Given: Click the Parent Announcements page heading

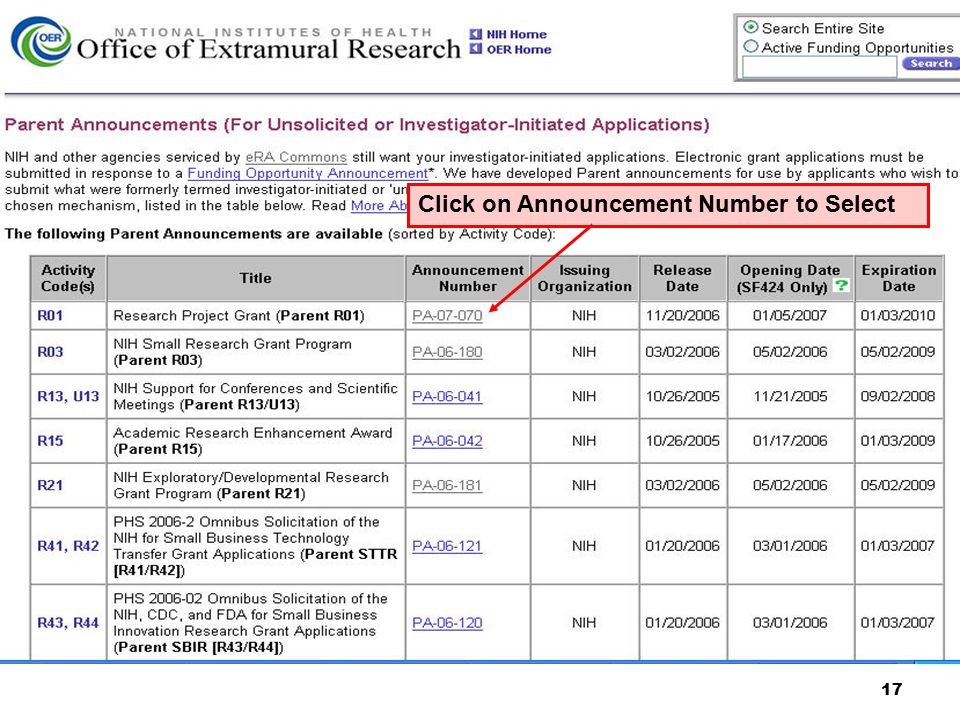Looking at the screenshot, I should tap(357, 125).
